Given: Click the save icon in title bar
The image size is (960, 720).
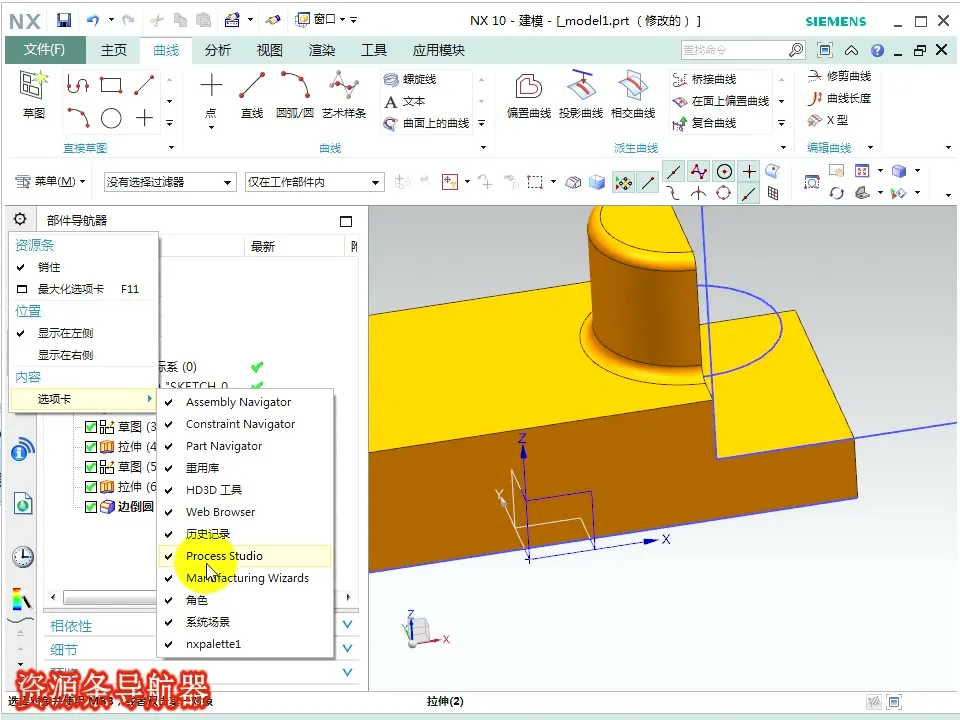Looking at the screenshot, I should click(64, 20).
